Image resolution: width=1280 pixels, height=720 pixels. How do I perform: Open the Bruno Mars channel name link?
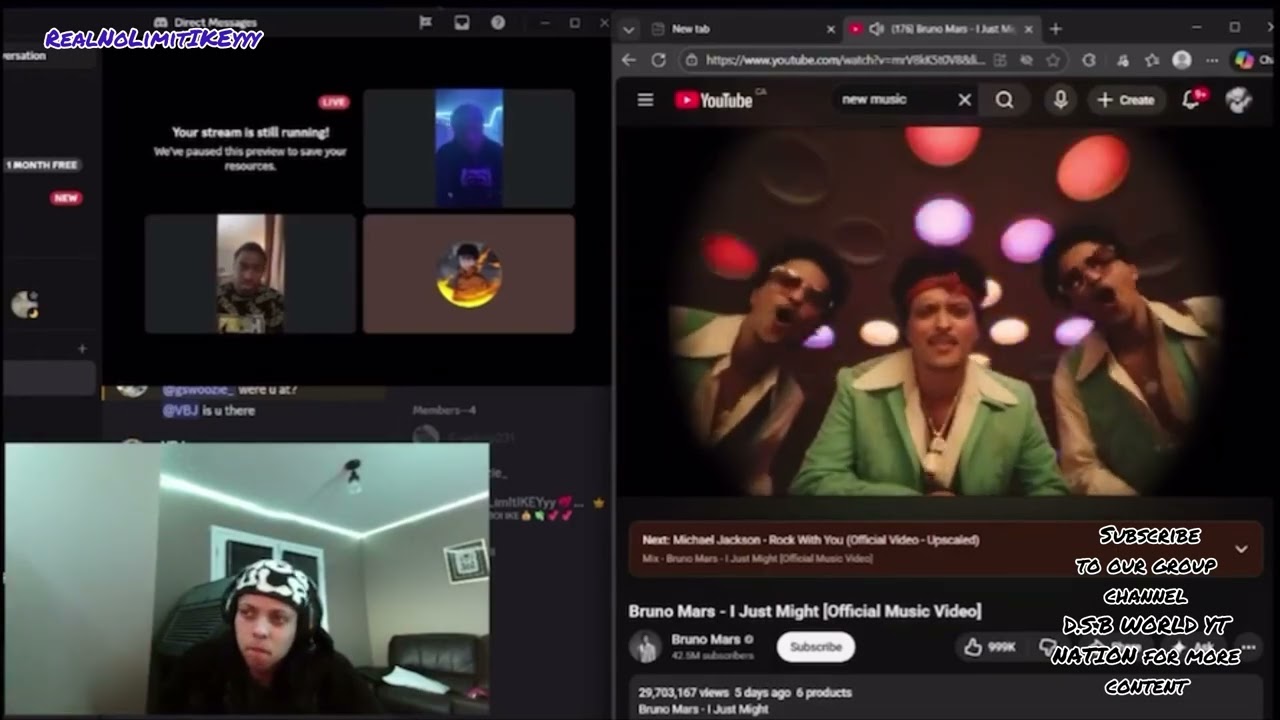(x=706, y=639)
